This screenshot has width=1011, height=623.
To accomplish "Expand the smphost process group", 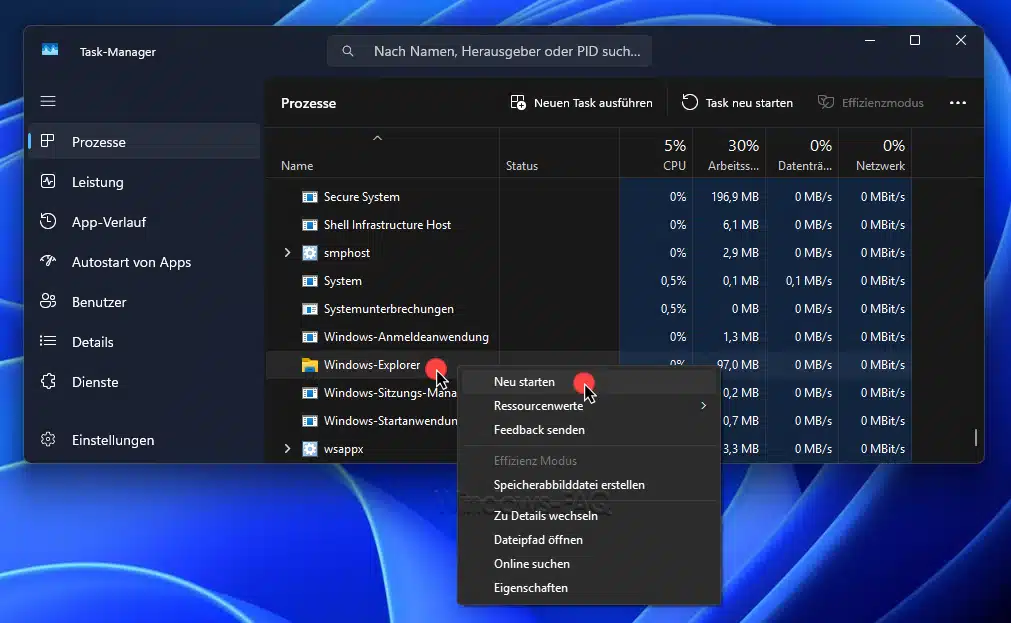I will click(x=287, y=253).
